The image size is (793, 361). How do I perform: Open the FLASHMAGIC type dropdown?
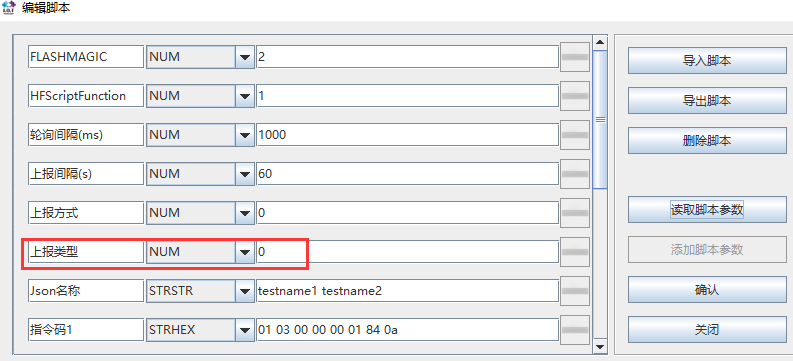(x=245, y=57)
